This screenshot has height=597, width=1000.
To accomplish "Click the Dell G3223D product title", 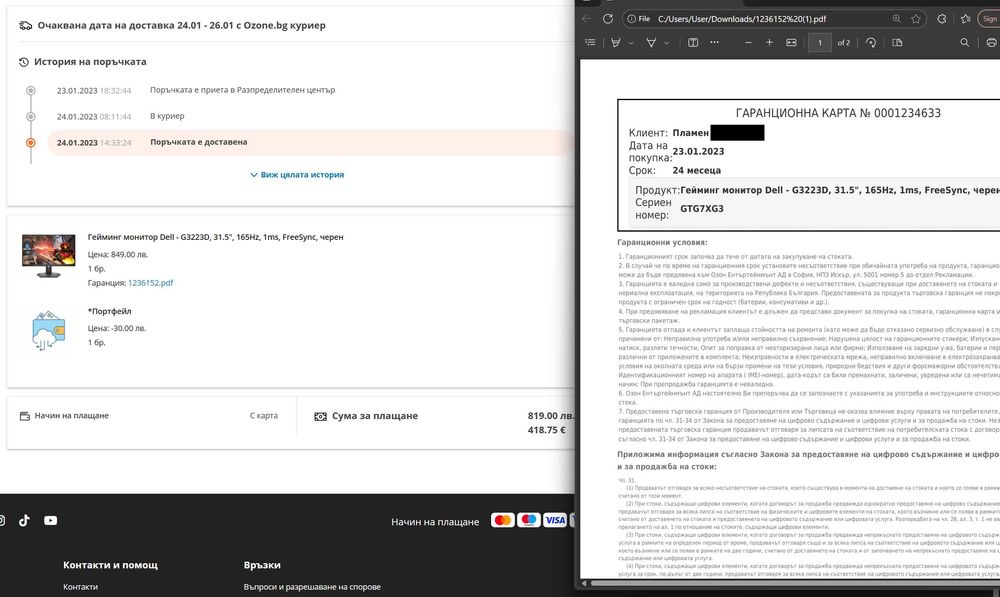I will pos(216,237).
